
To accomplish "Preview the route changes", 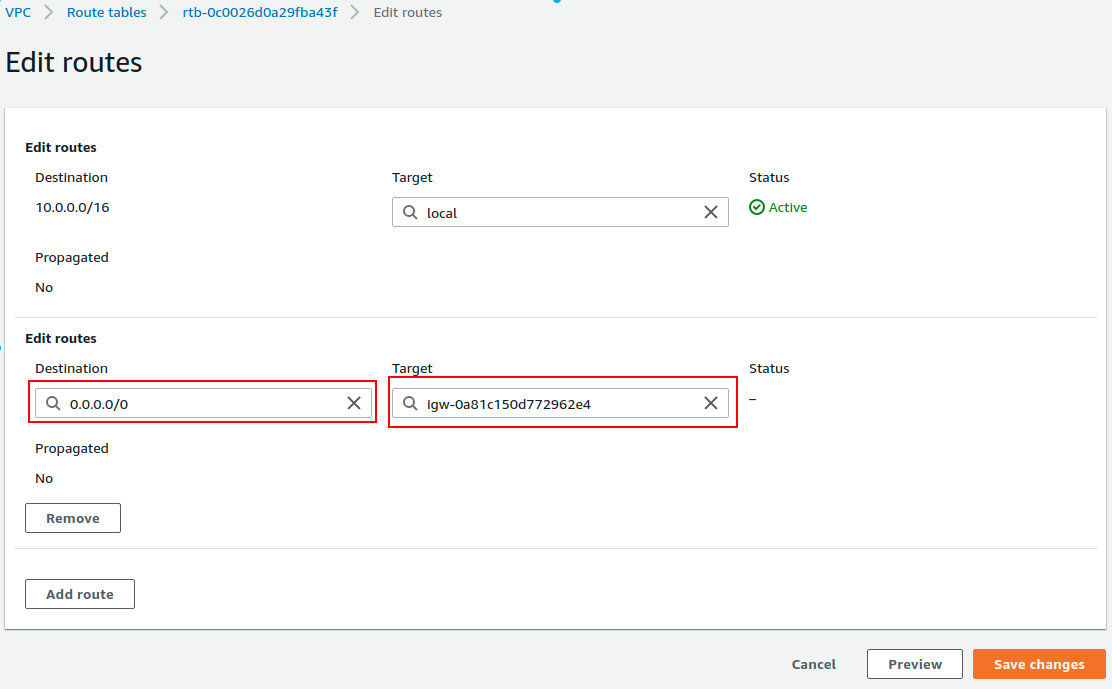I will [x=914, y=664].
